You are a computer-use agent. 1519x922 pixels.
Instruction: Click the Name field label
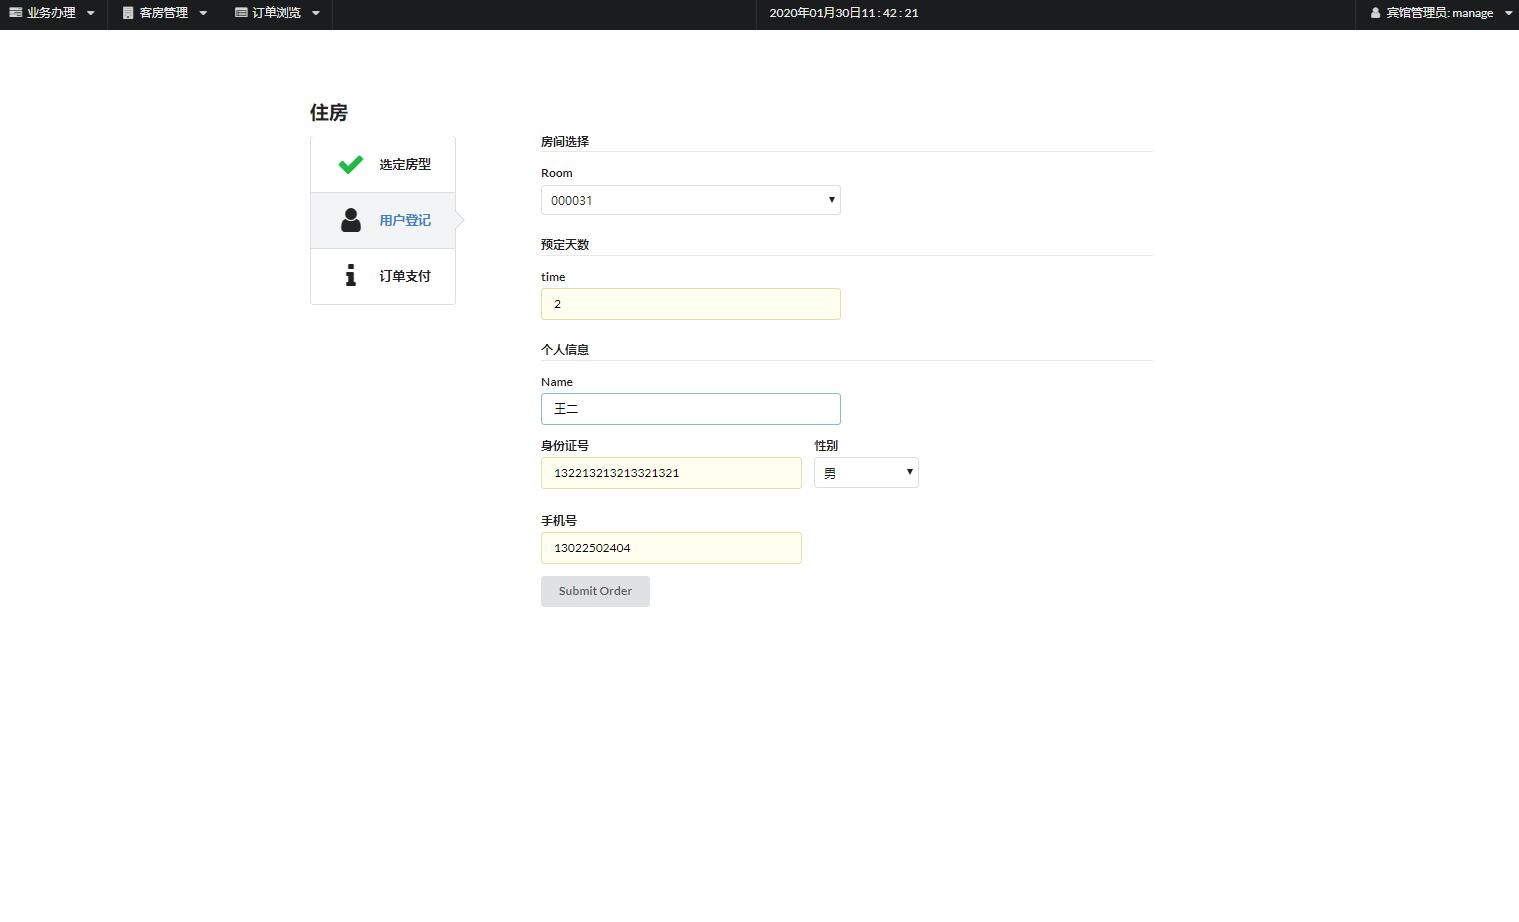point(557,382)
